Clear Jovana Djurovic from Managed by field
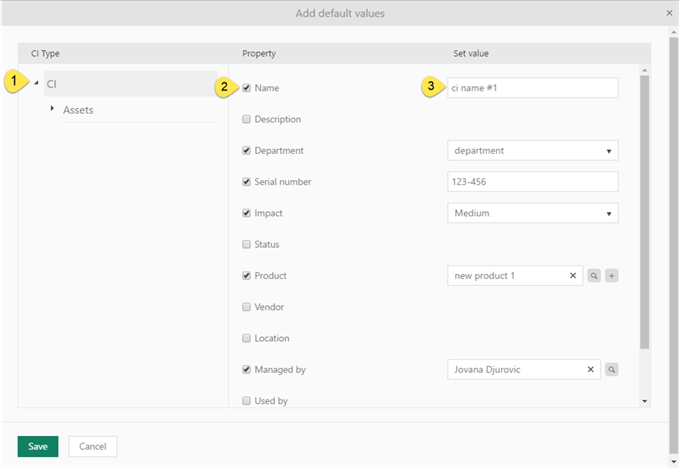The height and width of the screenshot is (468, 679). coord(590,370)
